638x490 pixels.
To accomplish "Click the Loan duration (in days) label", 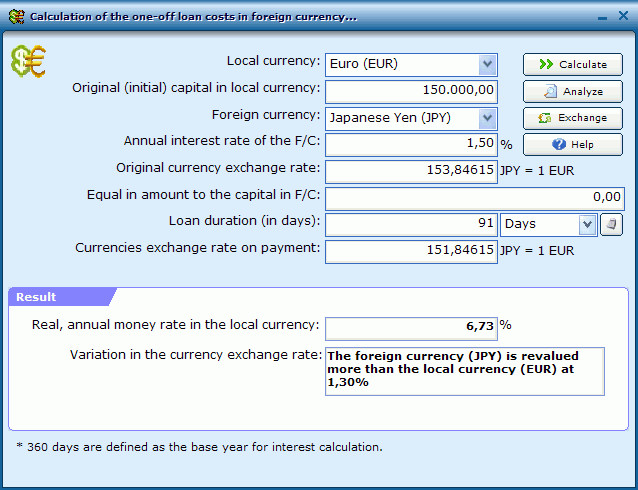I will (244, 221).
